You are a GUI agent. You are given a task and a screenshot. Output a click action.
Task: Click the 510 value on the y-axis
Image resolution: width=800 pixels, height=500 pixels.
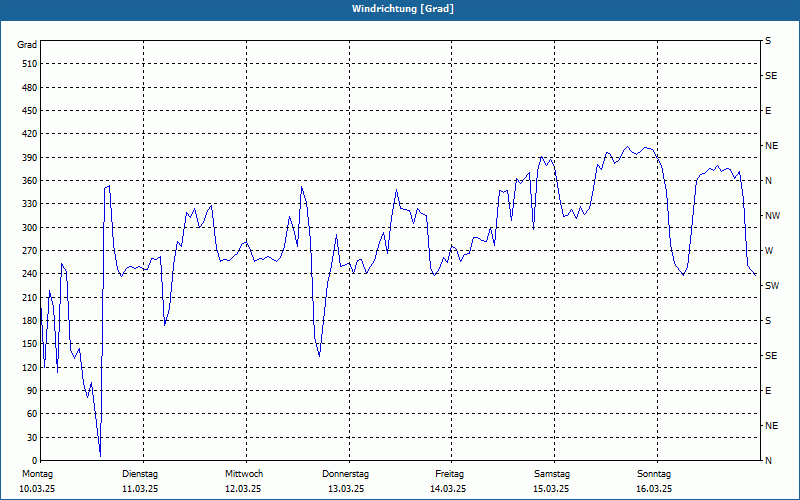tap(30, 64)
